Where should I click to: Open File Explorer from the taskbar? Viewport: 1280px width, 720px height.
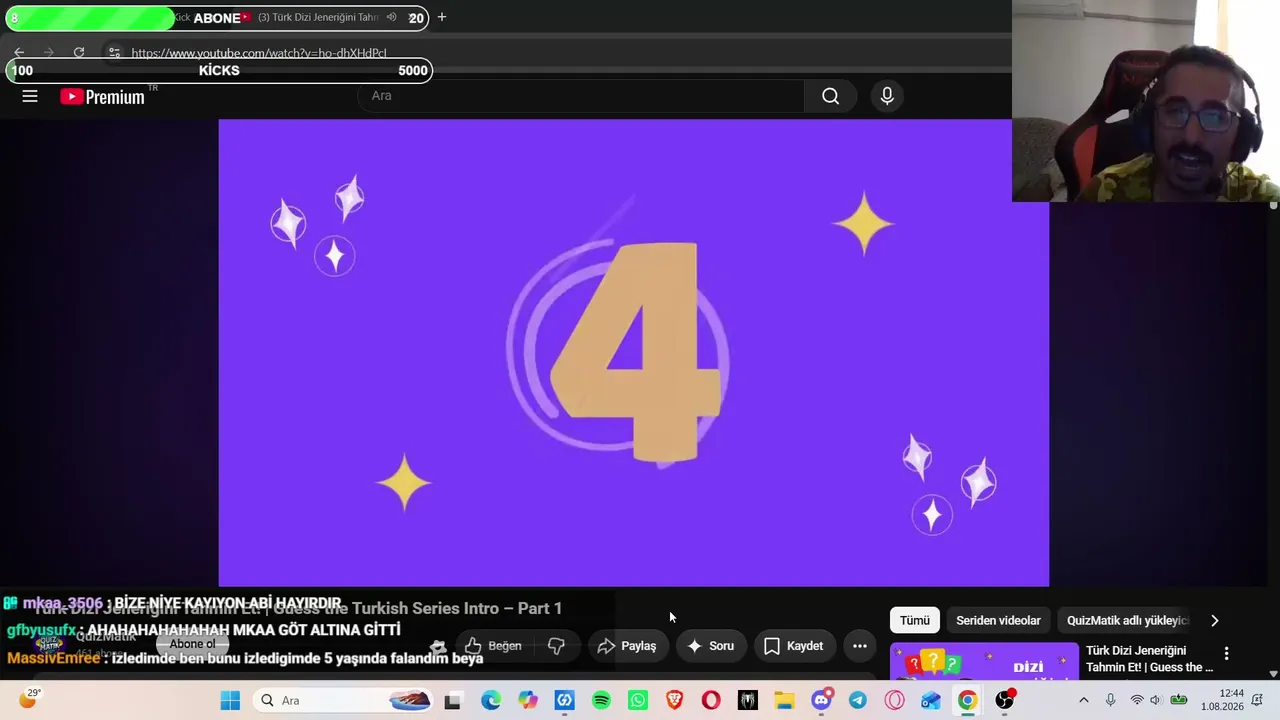coord(784,700)
